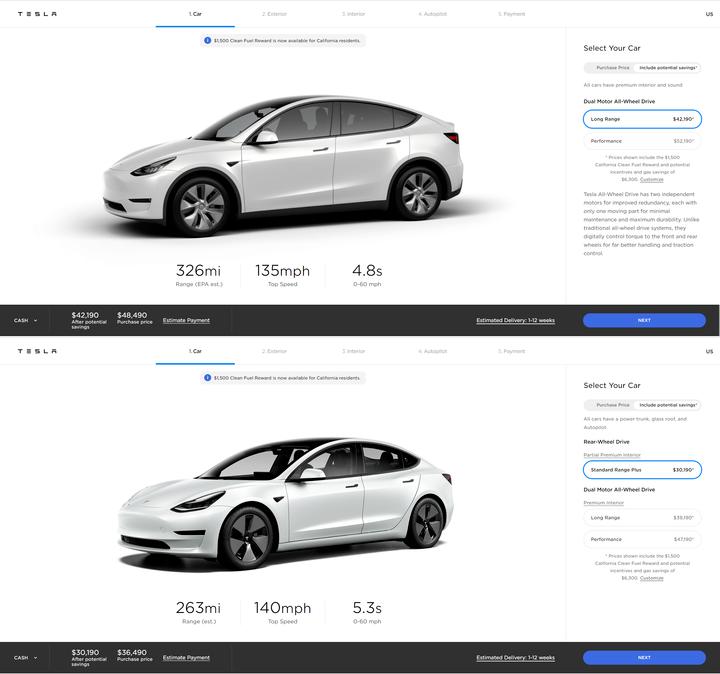Switch to 5. Payment tab on 326mi page

point(512,14)
